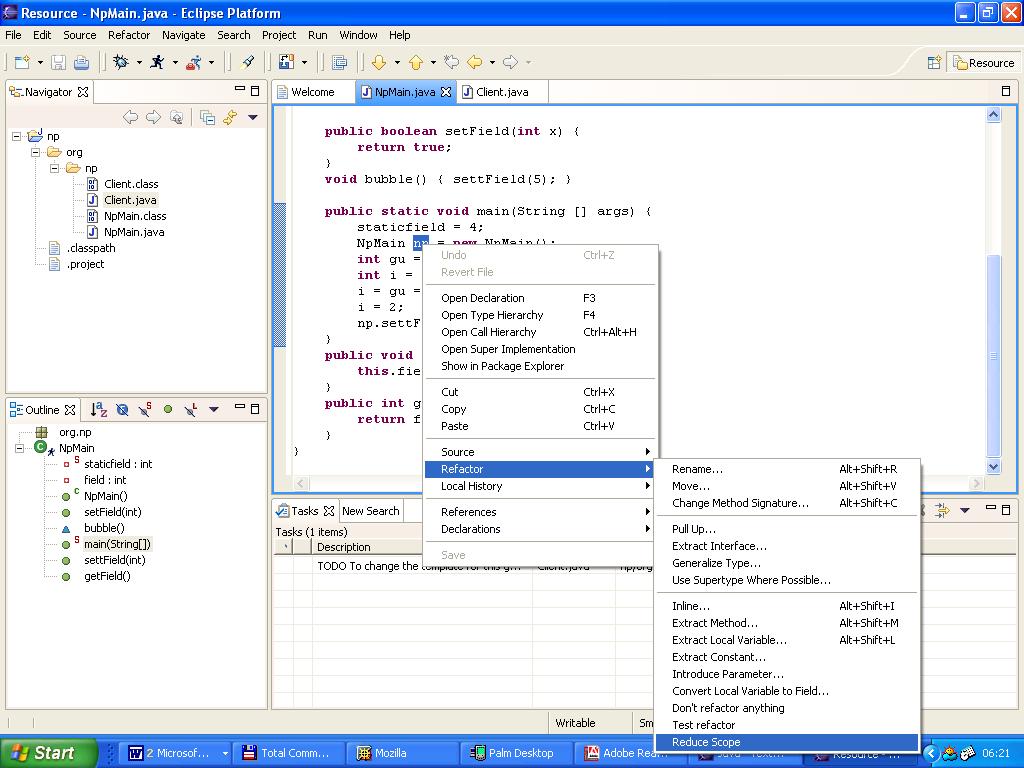The height and width of the screenshot is (768, 1024).
Task: Open the Tasks view menu dropdown
Action: click(965, 510)
